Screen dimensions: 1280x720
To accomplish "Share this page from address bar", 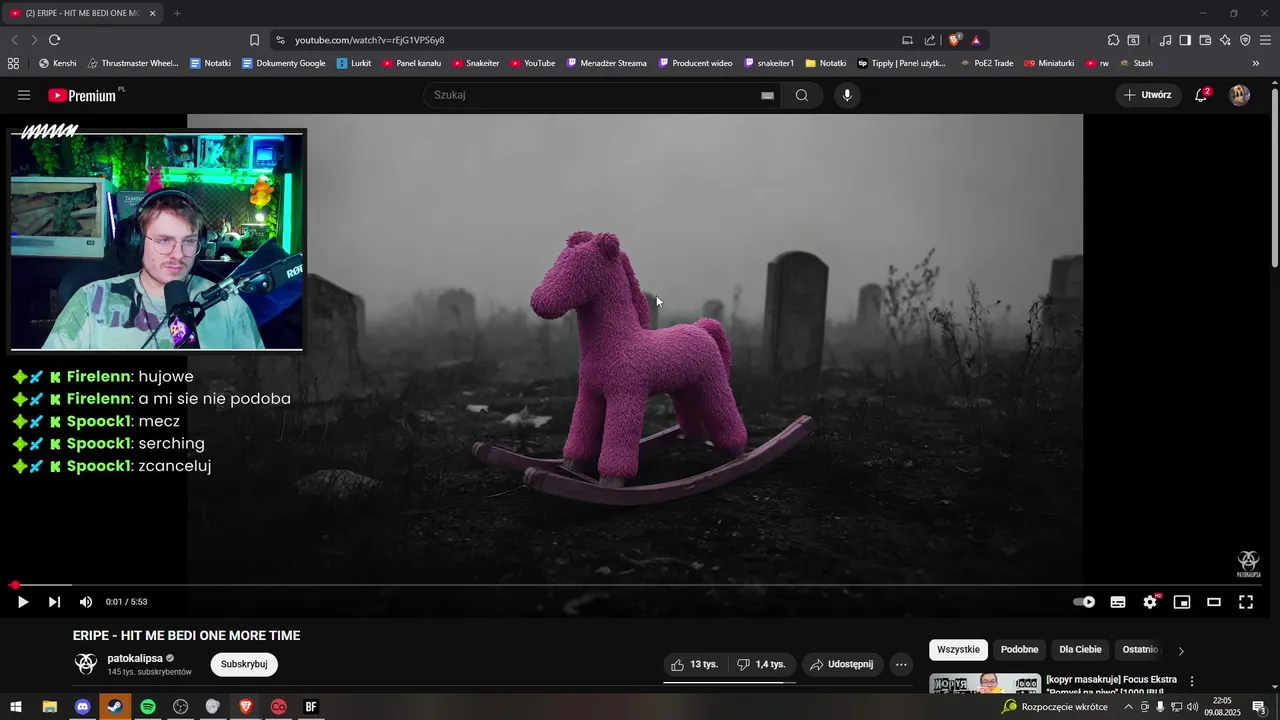I will 930,40.
